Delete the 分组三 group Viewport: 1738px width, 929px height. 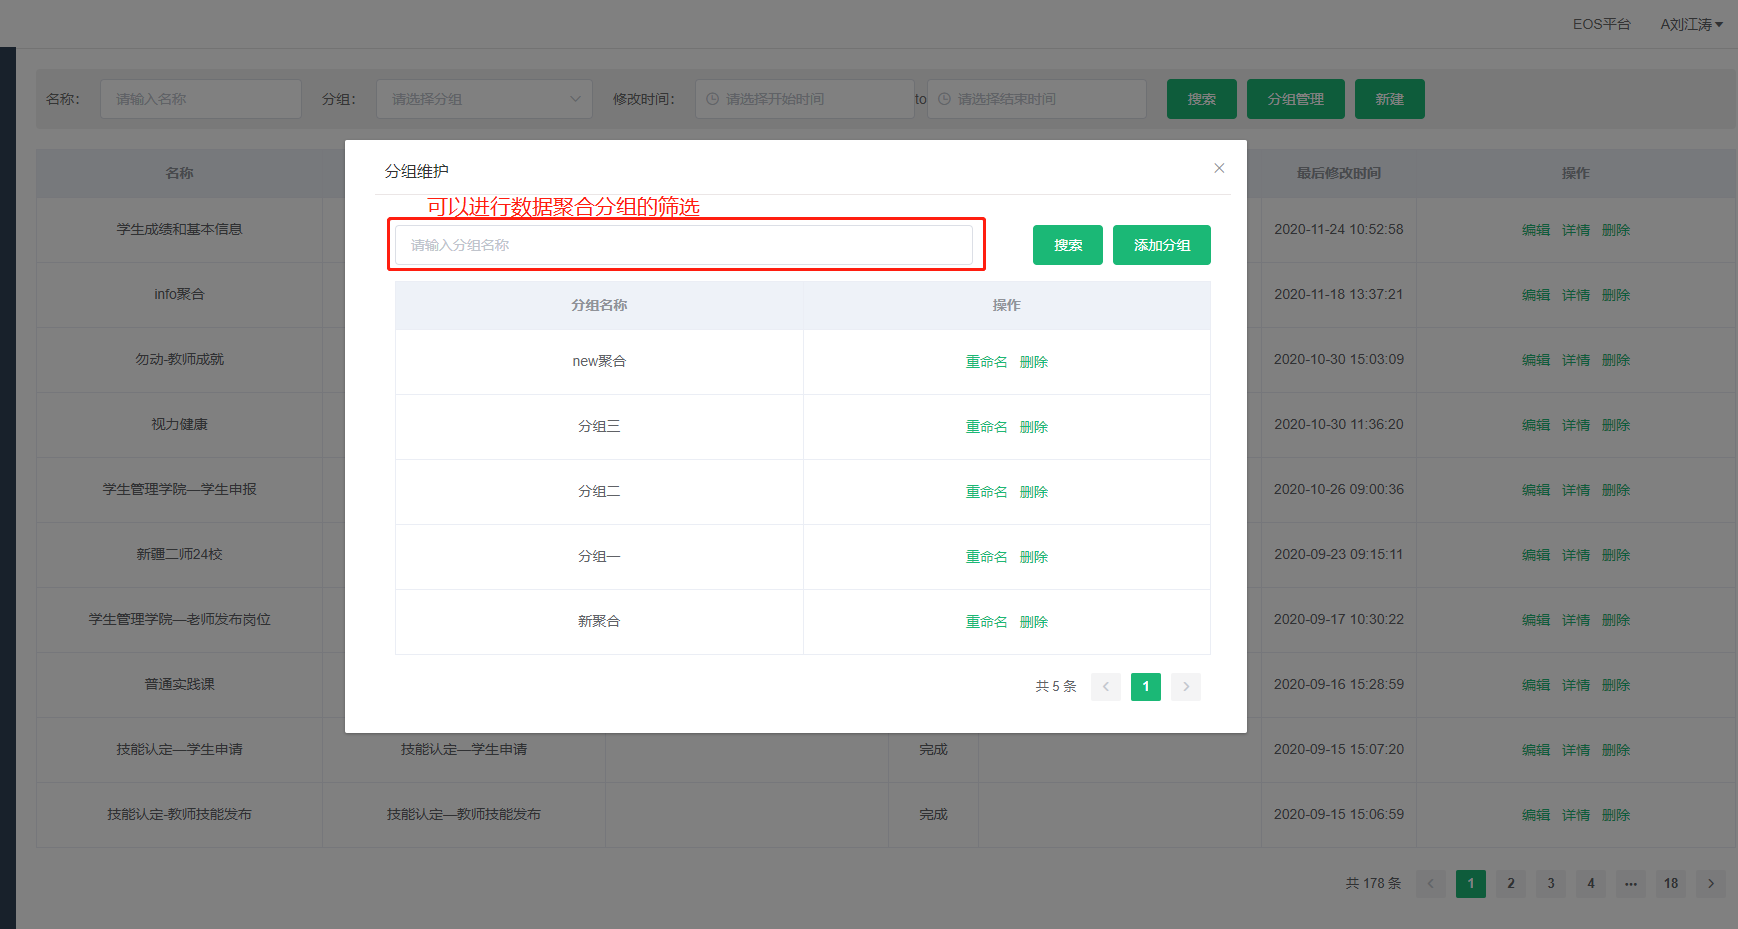pyautogui.click(x=1034, y=427)
